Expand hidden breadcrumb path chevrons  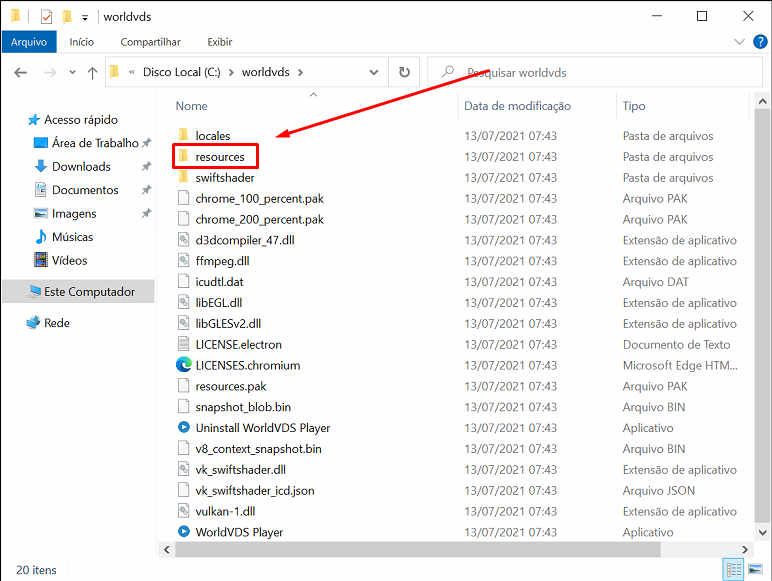132,72
